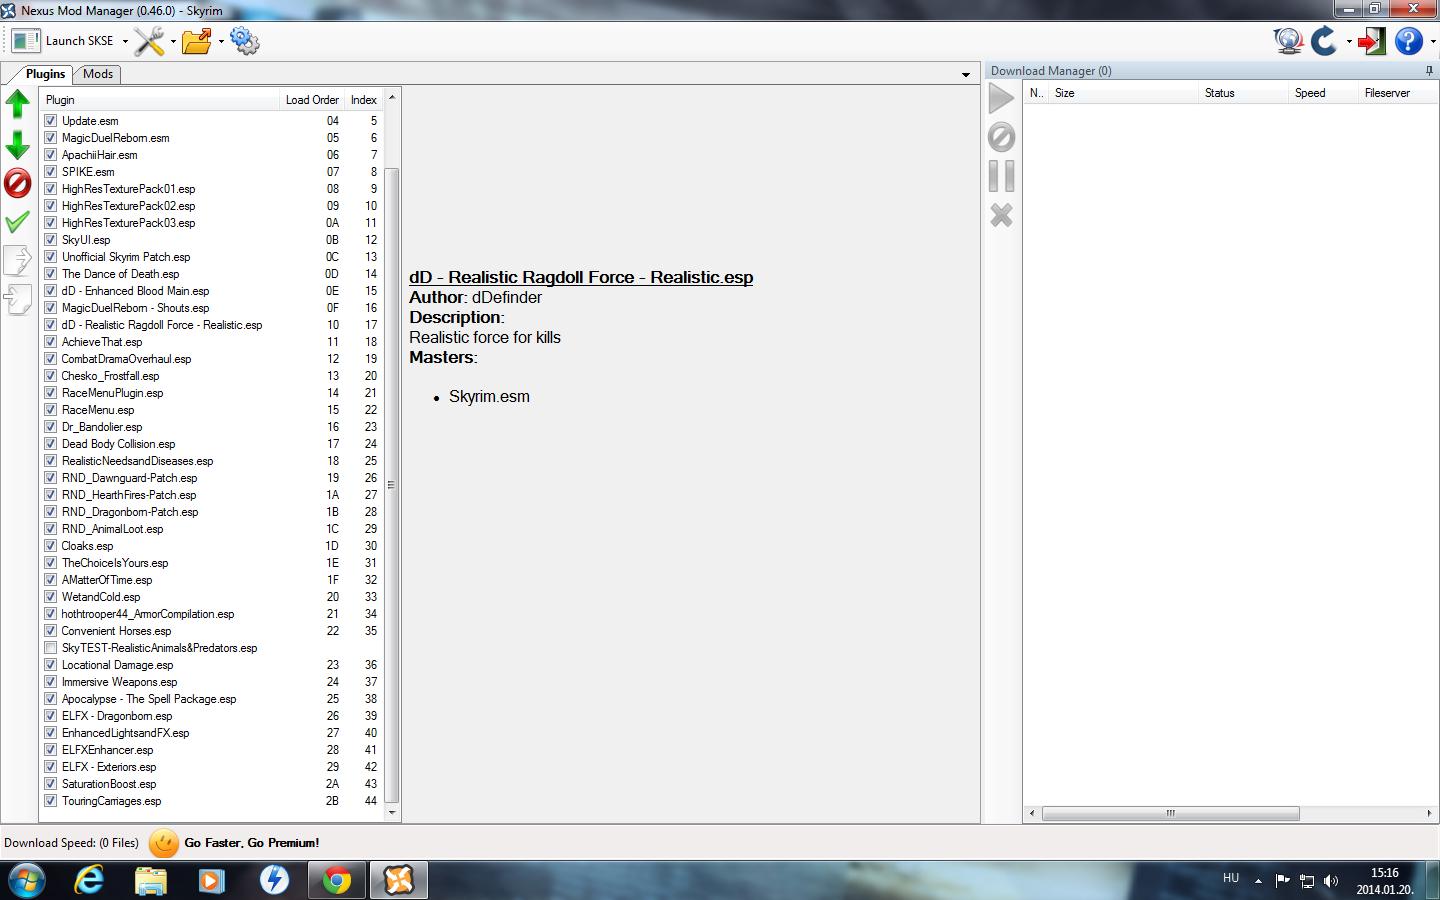Image resolution: width=1440 pixels, height=900 pixels.
Task: Switch to the Plugins tab
Action: pos(45,74)
